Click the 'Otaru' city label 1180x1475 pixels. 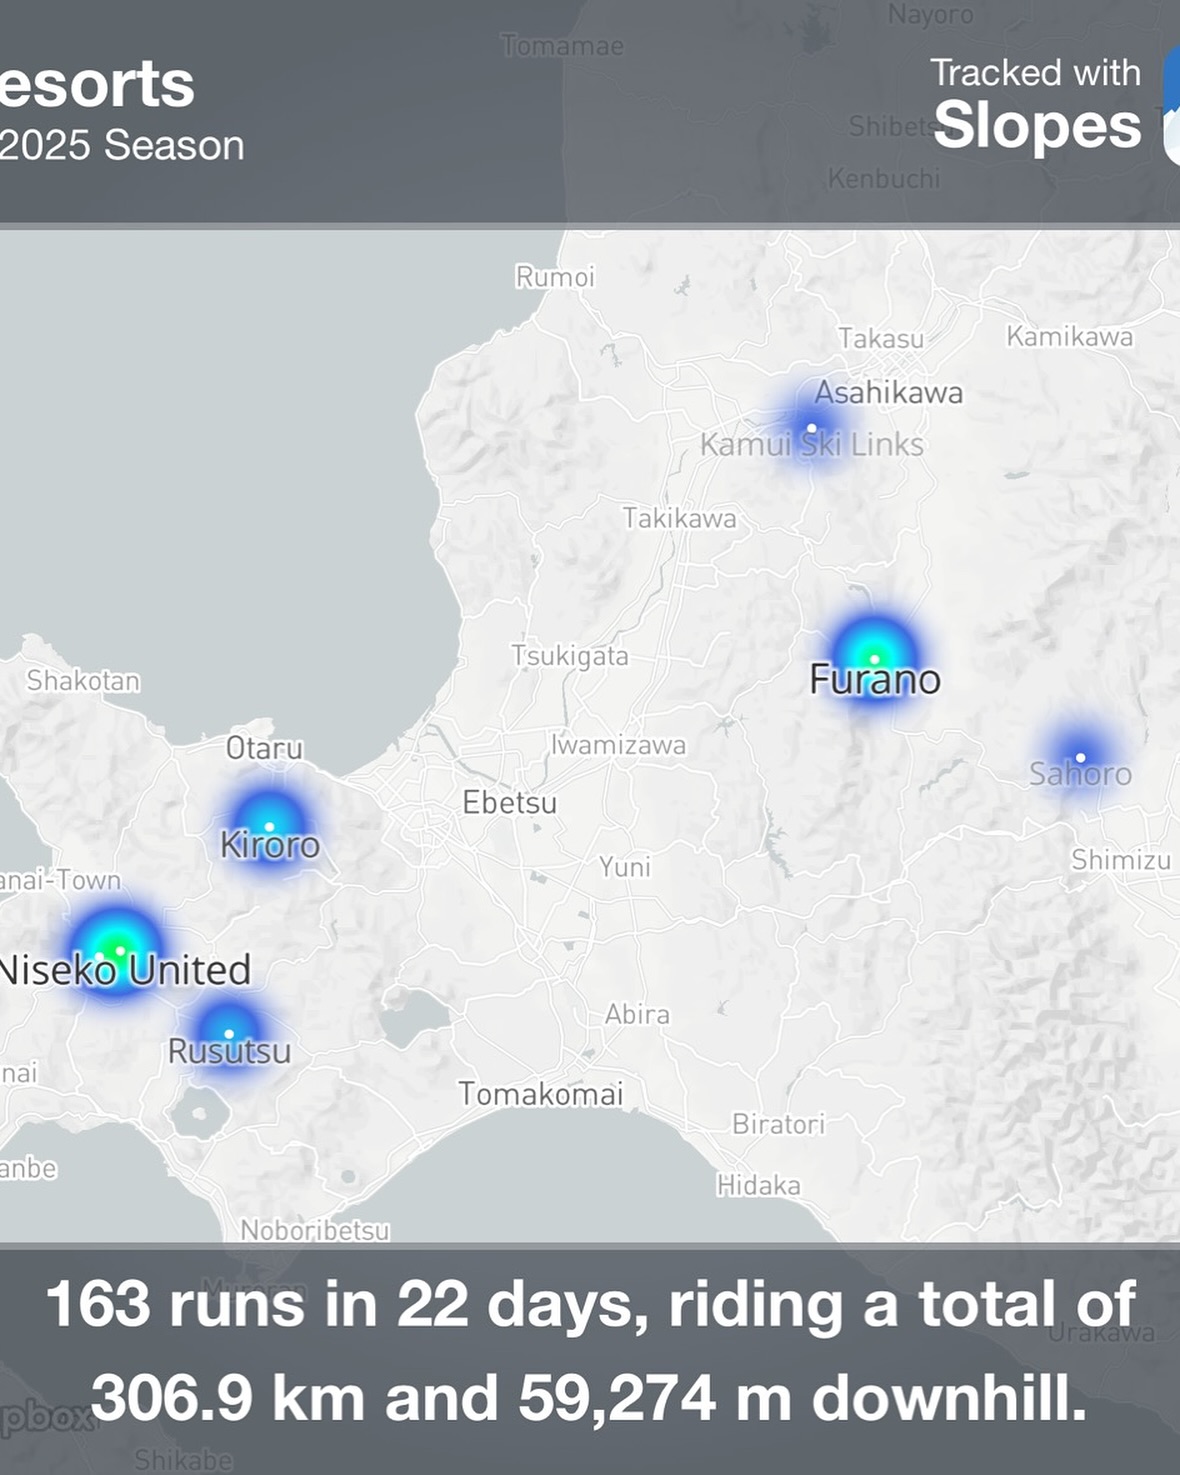point(264,748)
